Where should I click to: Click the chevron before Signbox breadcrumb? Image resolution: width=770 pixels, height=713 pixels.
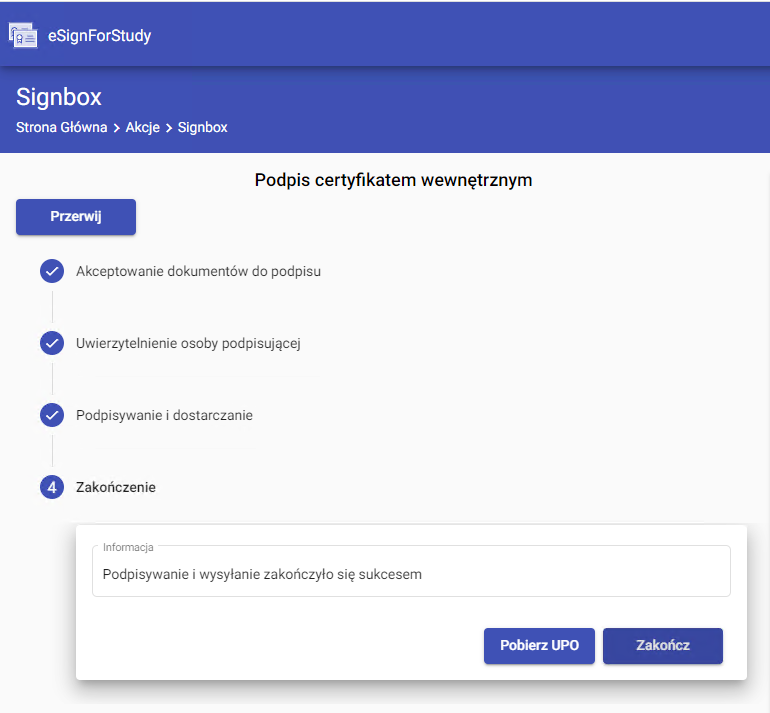pyautogui.click(x=169, y=128)
